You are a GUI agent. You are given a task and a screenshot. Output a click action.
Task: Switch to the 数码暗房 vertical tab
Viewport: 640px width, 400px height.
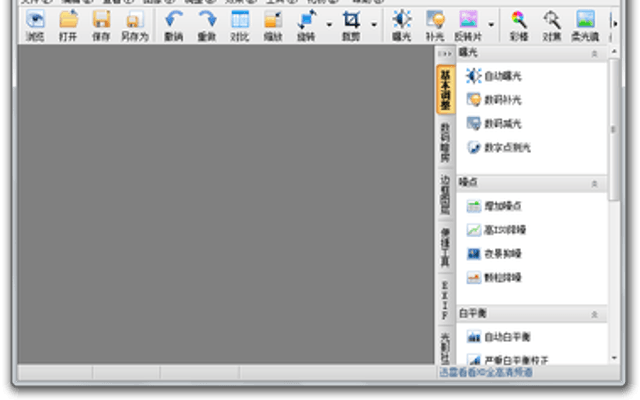445,142
